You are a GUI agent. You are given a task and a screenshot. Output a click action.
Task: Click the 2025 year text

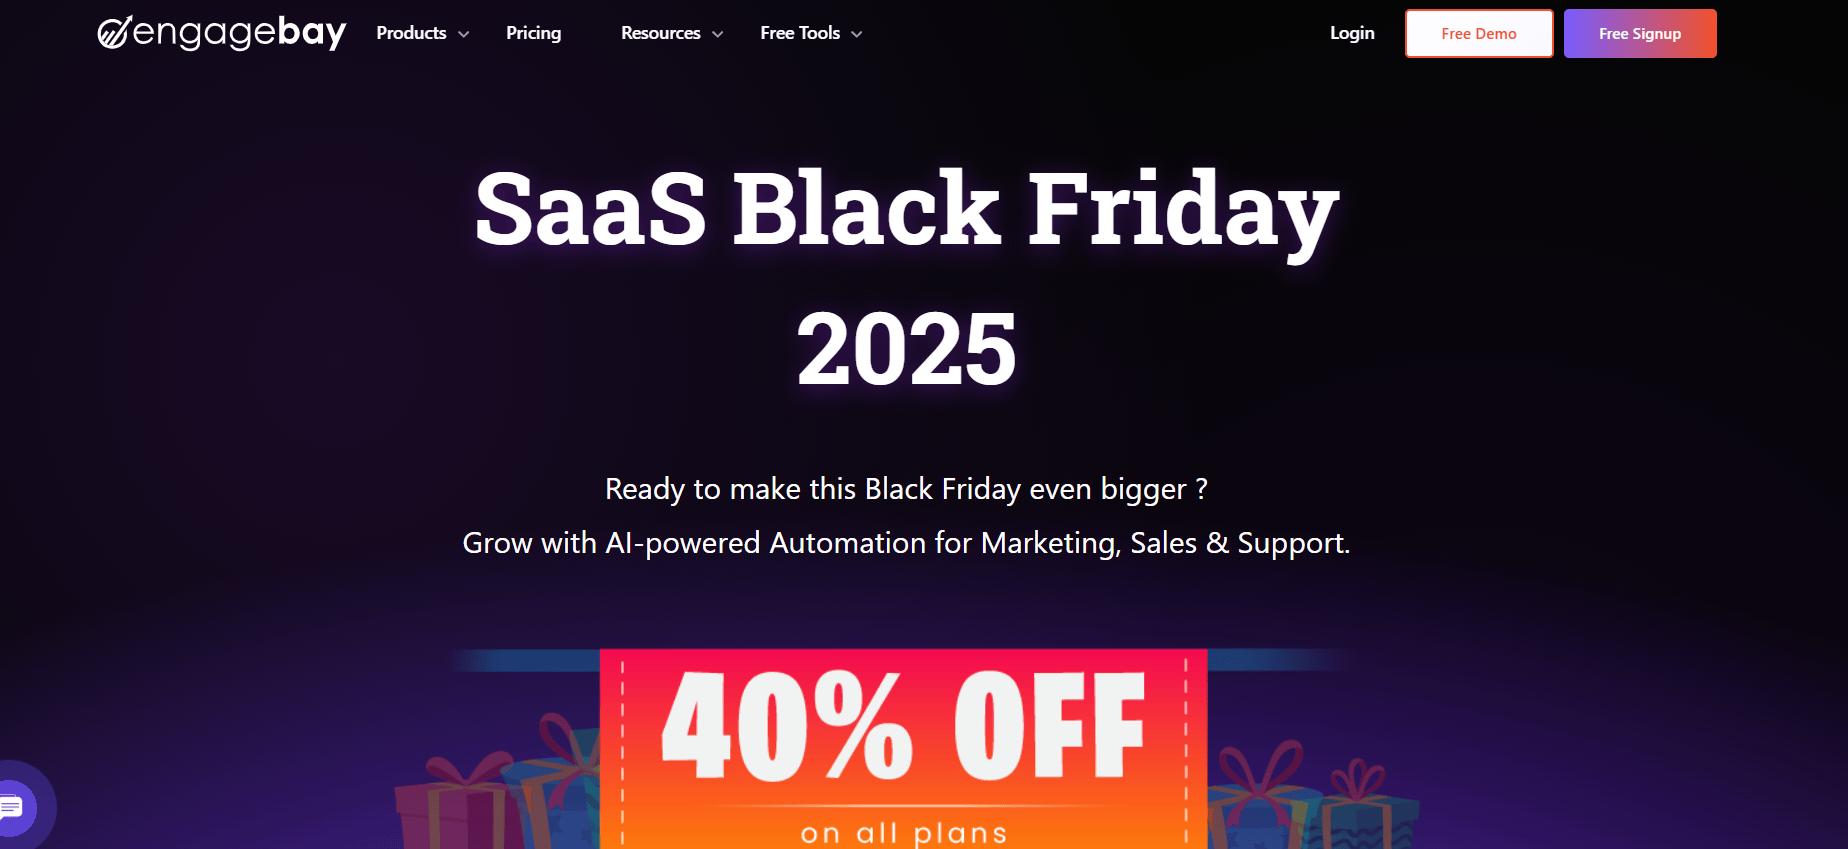[906, 348]
